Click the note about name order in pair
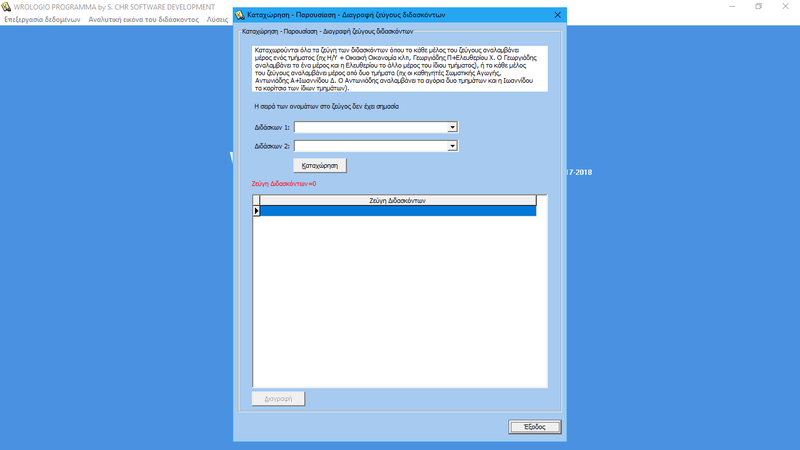Image resolution: width=800 pixels, height=450 pixels. pos(327,107)
